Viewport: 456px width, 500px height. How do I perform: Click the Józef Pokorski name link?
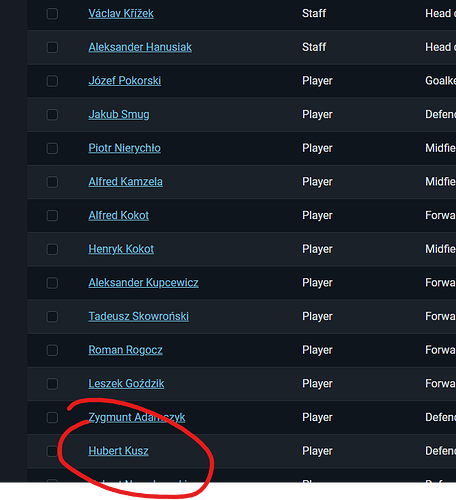(125, 81)
